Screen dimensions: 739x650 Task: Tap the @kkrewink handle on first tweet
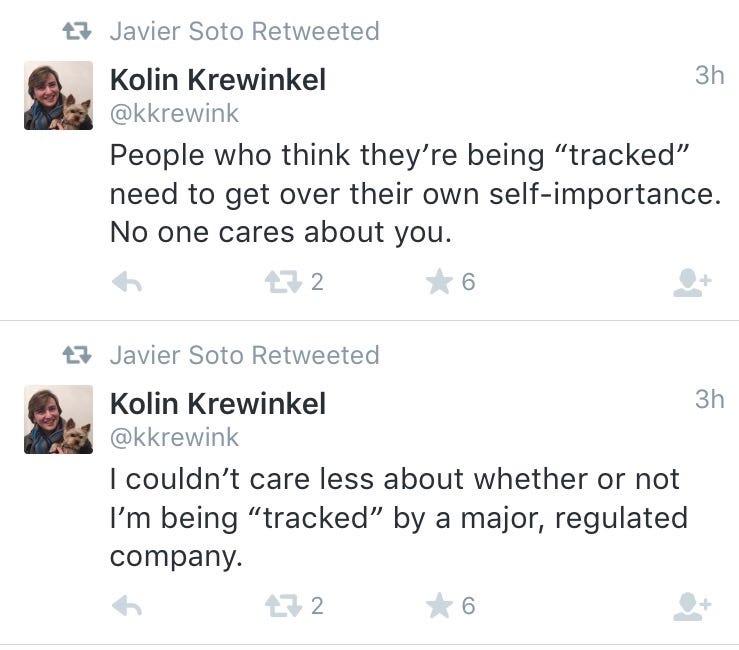(174, 114)
